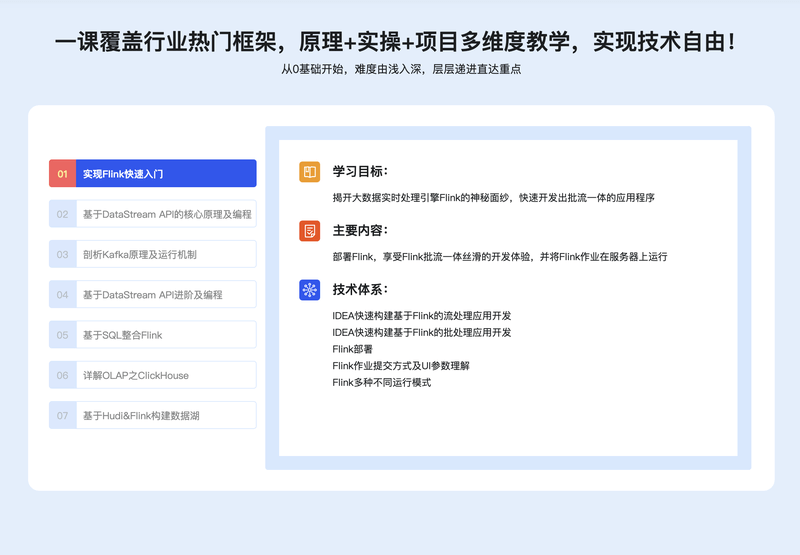
Task: Click line Flink多种不同运行模式
Action: coord(382,383)
